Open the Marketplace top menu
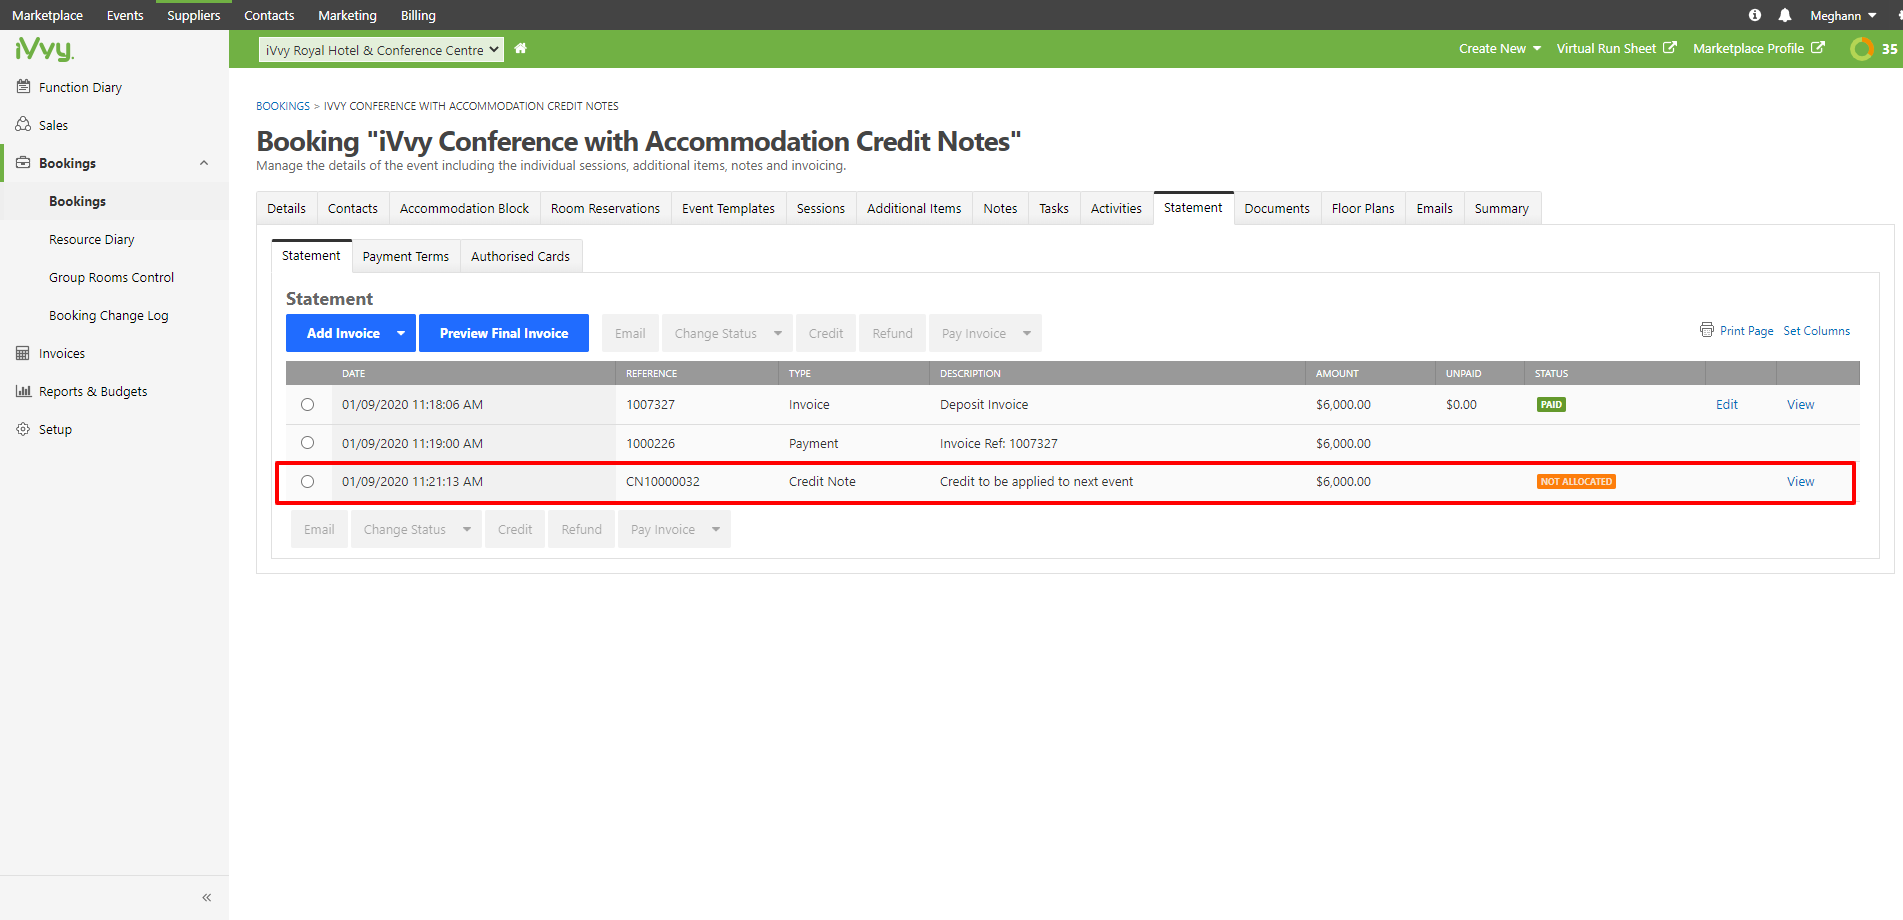The height and width of the screenshot is (920, 1903). [x=47, y=15]
